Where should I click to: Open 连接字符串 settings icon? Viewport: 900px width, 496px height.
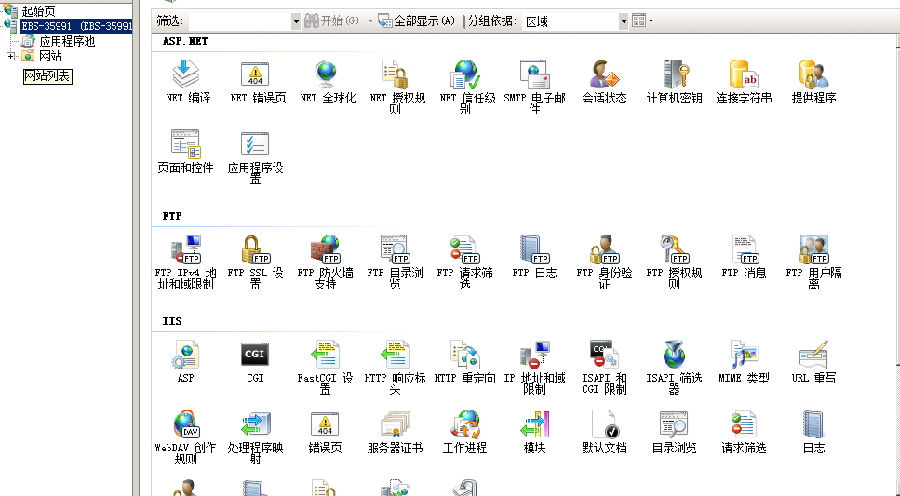point(744,76)
